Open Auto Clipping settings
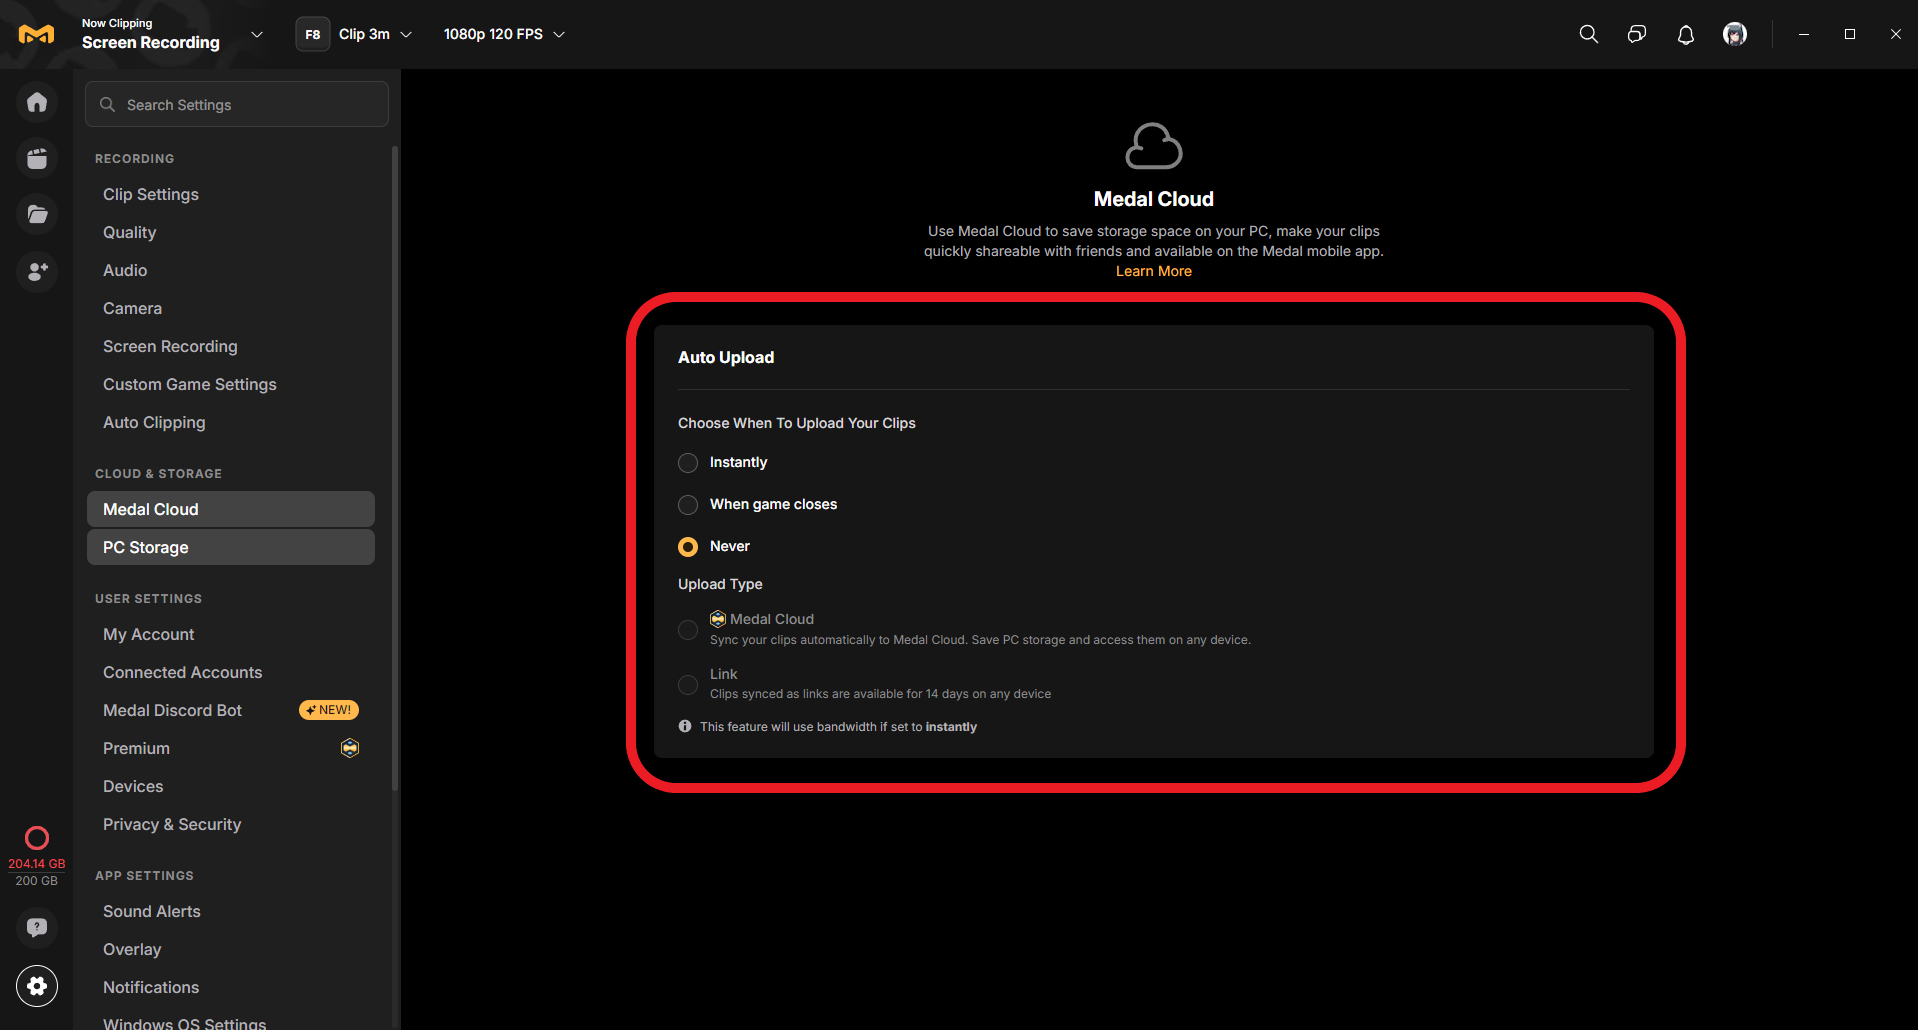The height and width of the screenshot is (1030, 1918). point(231,423)
